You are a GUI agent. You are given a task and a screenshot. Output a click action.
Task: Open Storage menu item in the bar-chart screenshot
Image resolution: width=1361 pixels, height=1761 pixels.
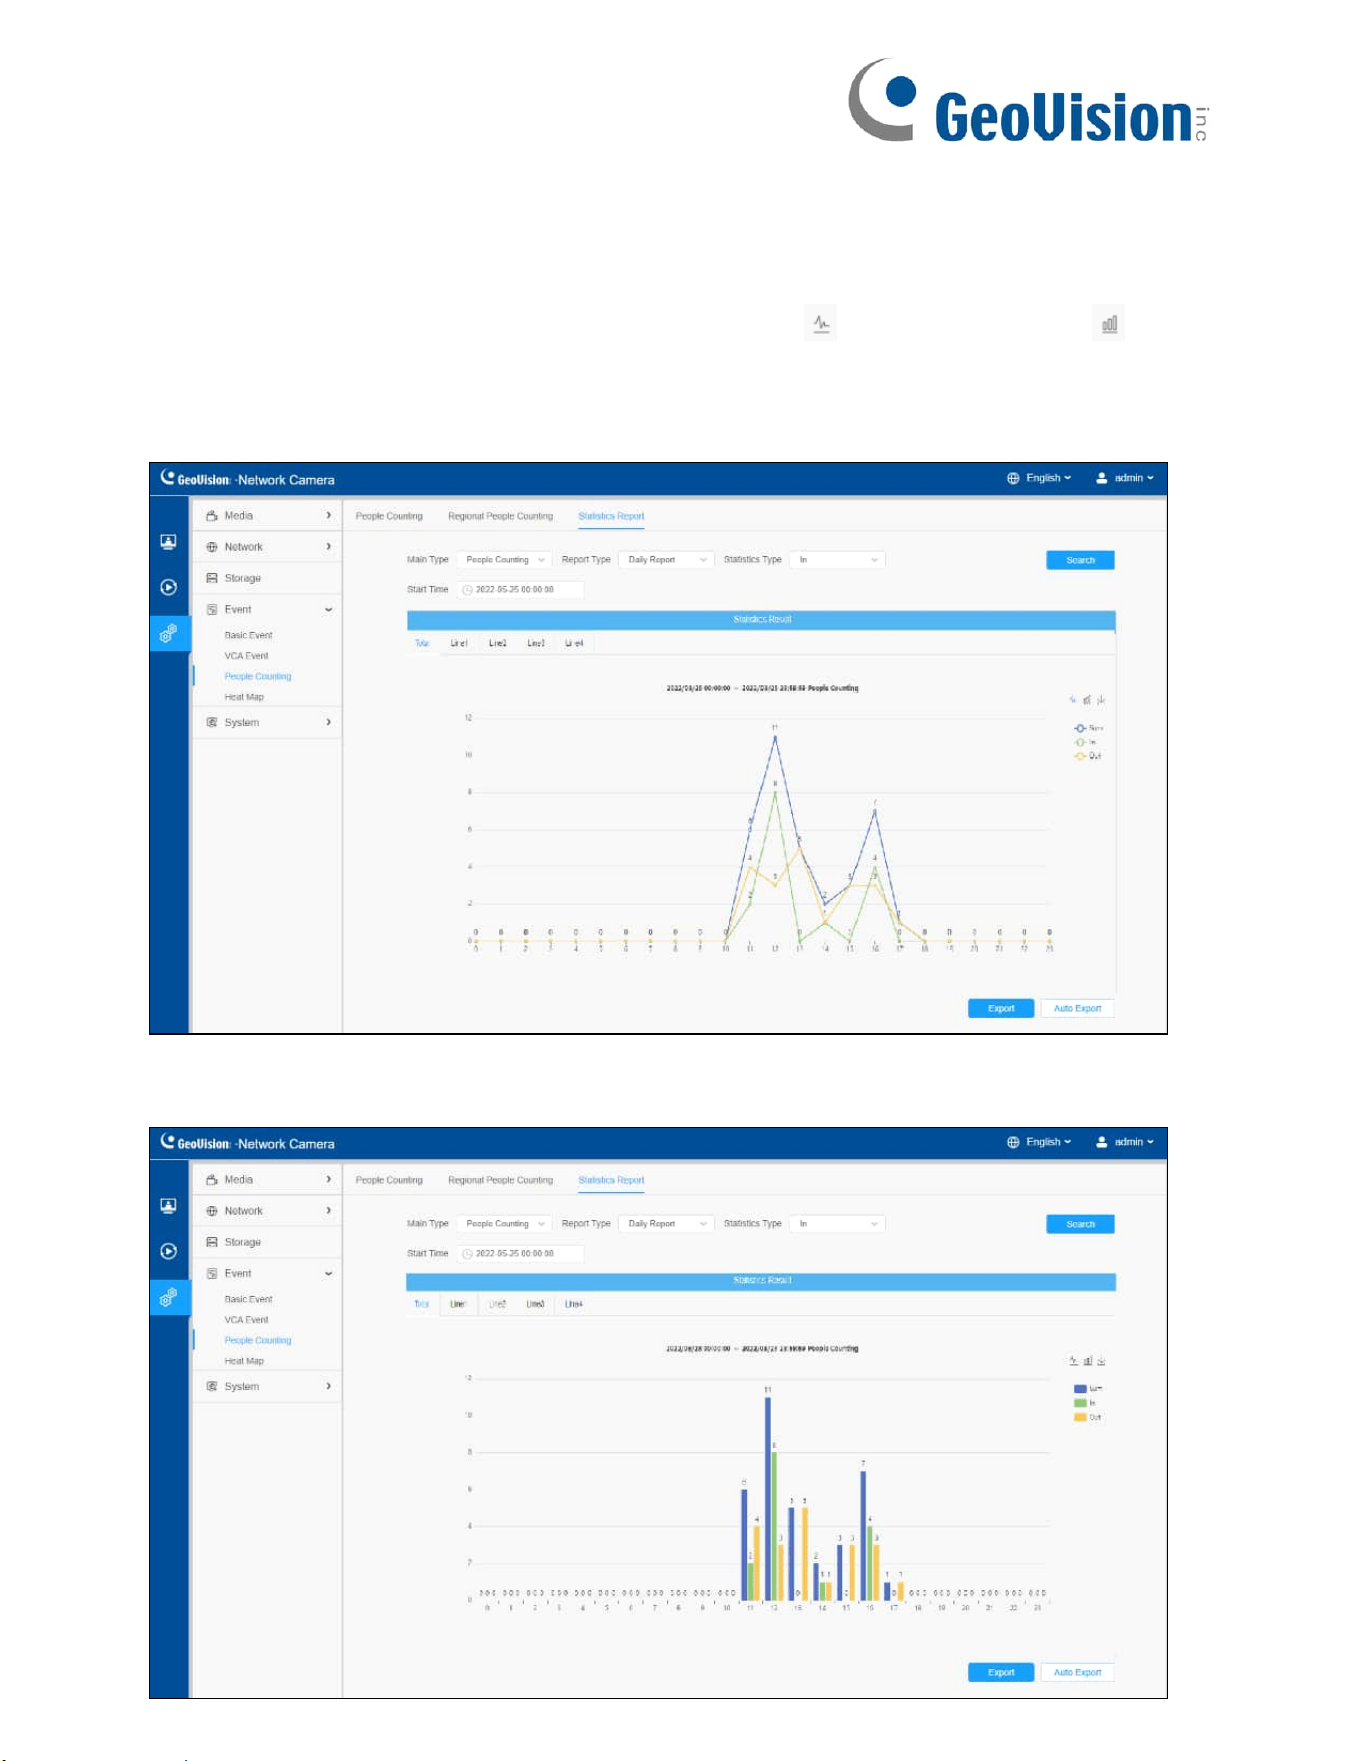[x=267, y=1242]
